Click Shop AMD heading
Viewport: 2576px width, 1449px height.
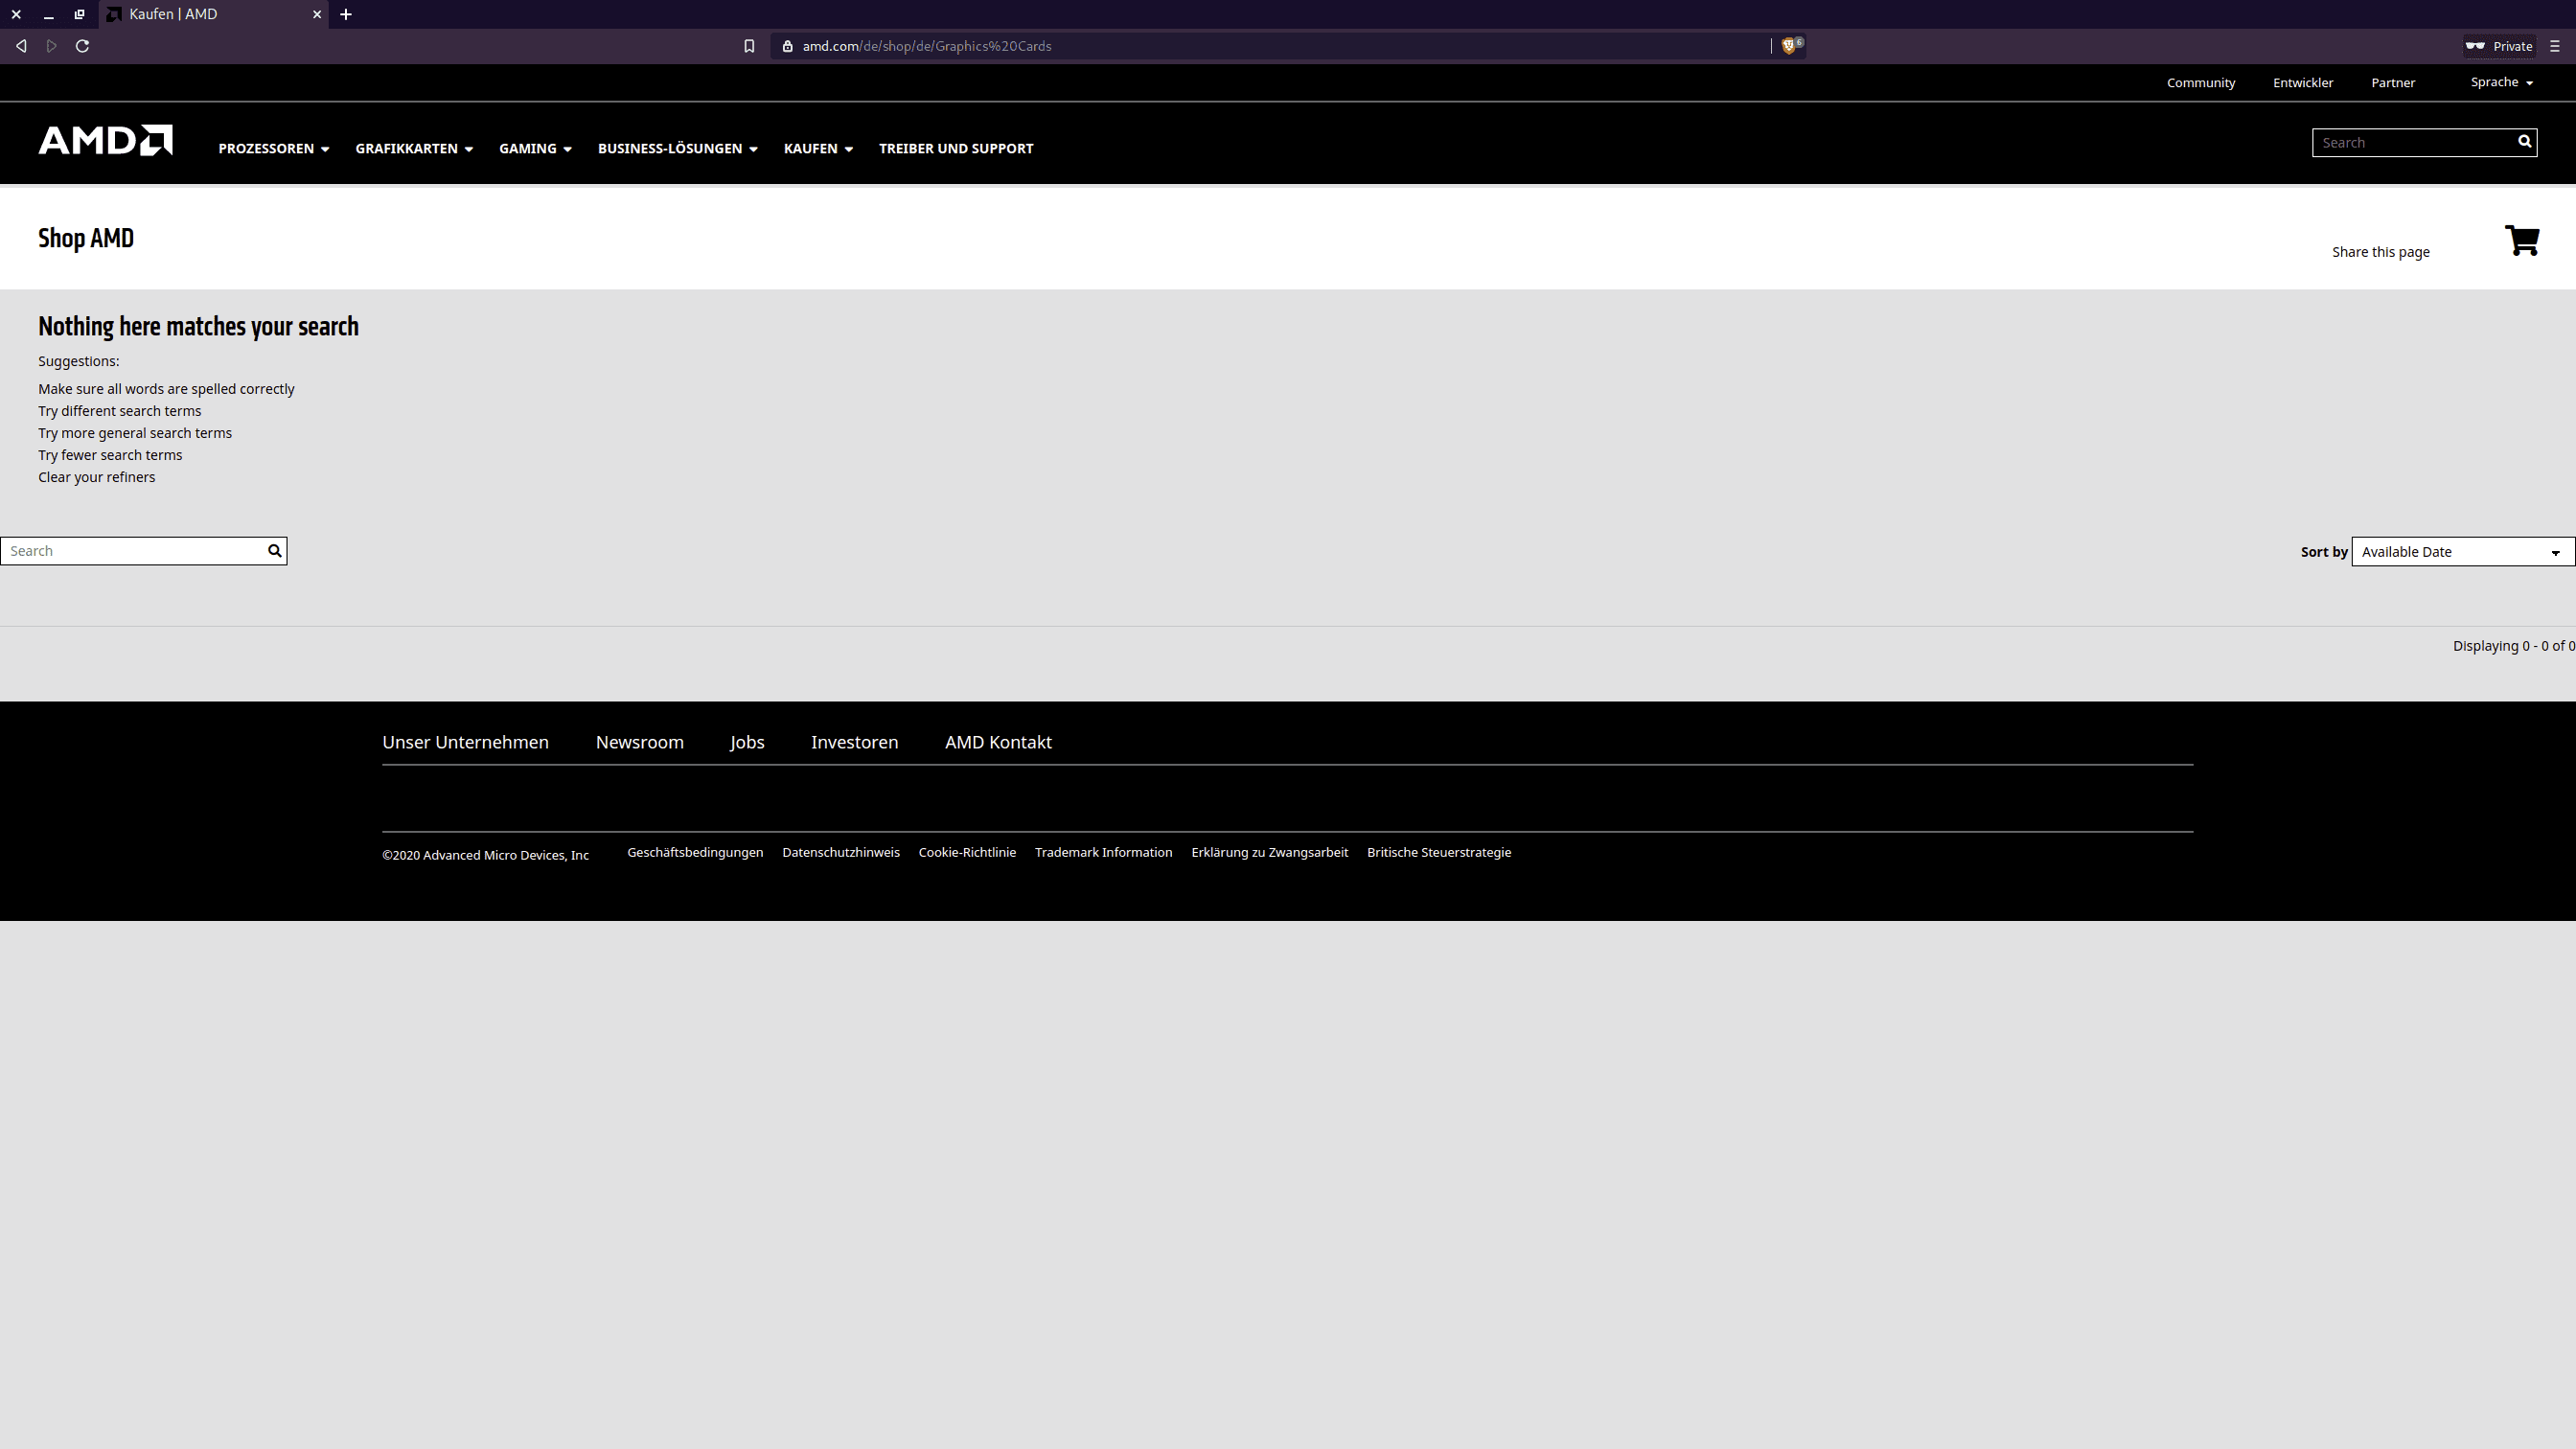[x=86, y=238]
